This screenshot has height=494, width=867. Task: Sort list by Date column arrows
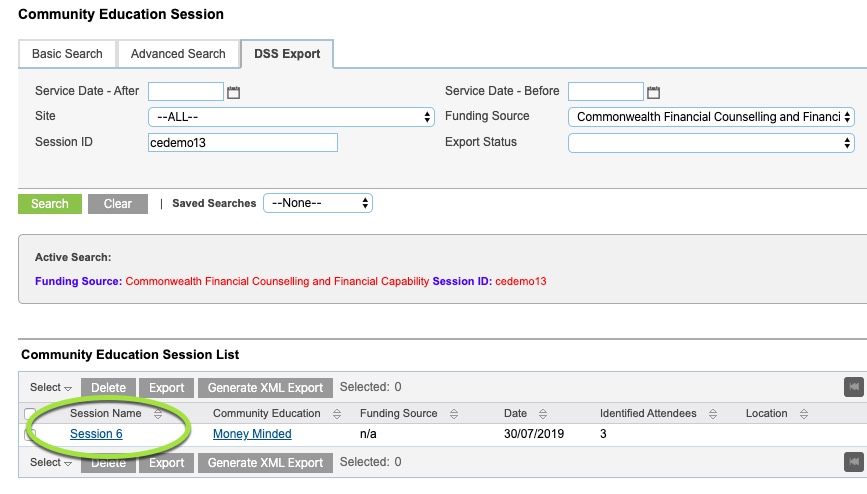pos(543,414)
